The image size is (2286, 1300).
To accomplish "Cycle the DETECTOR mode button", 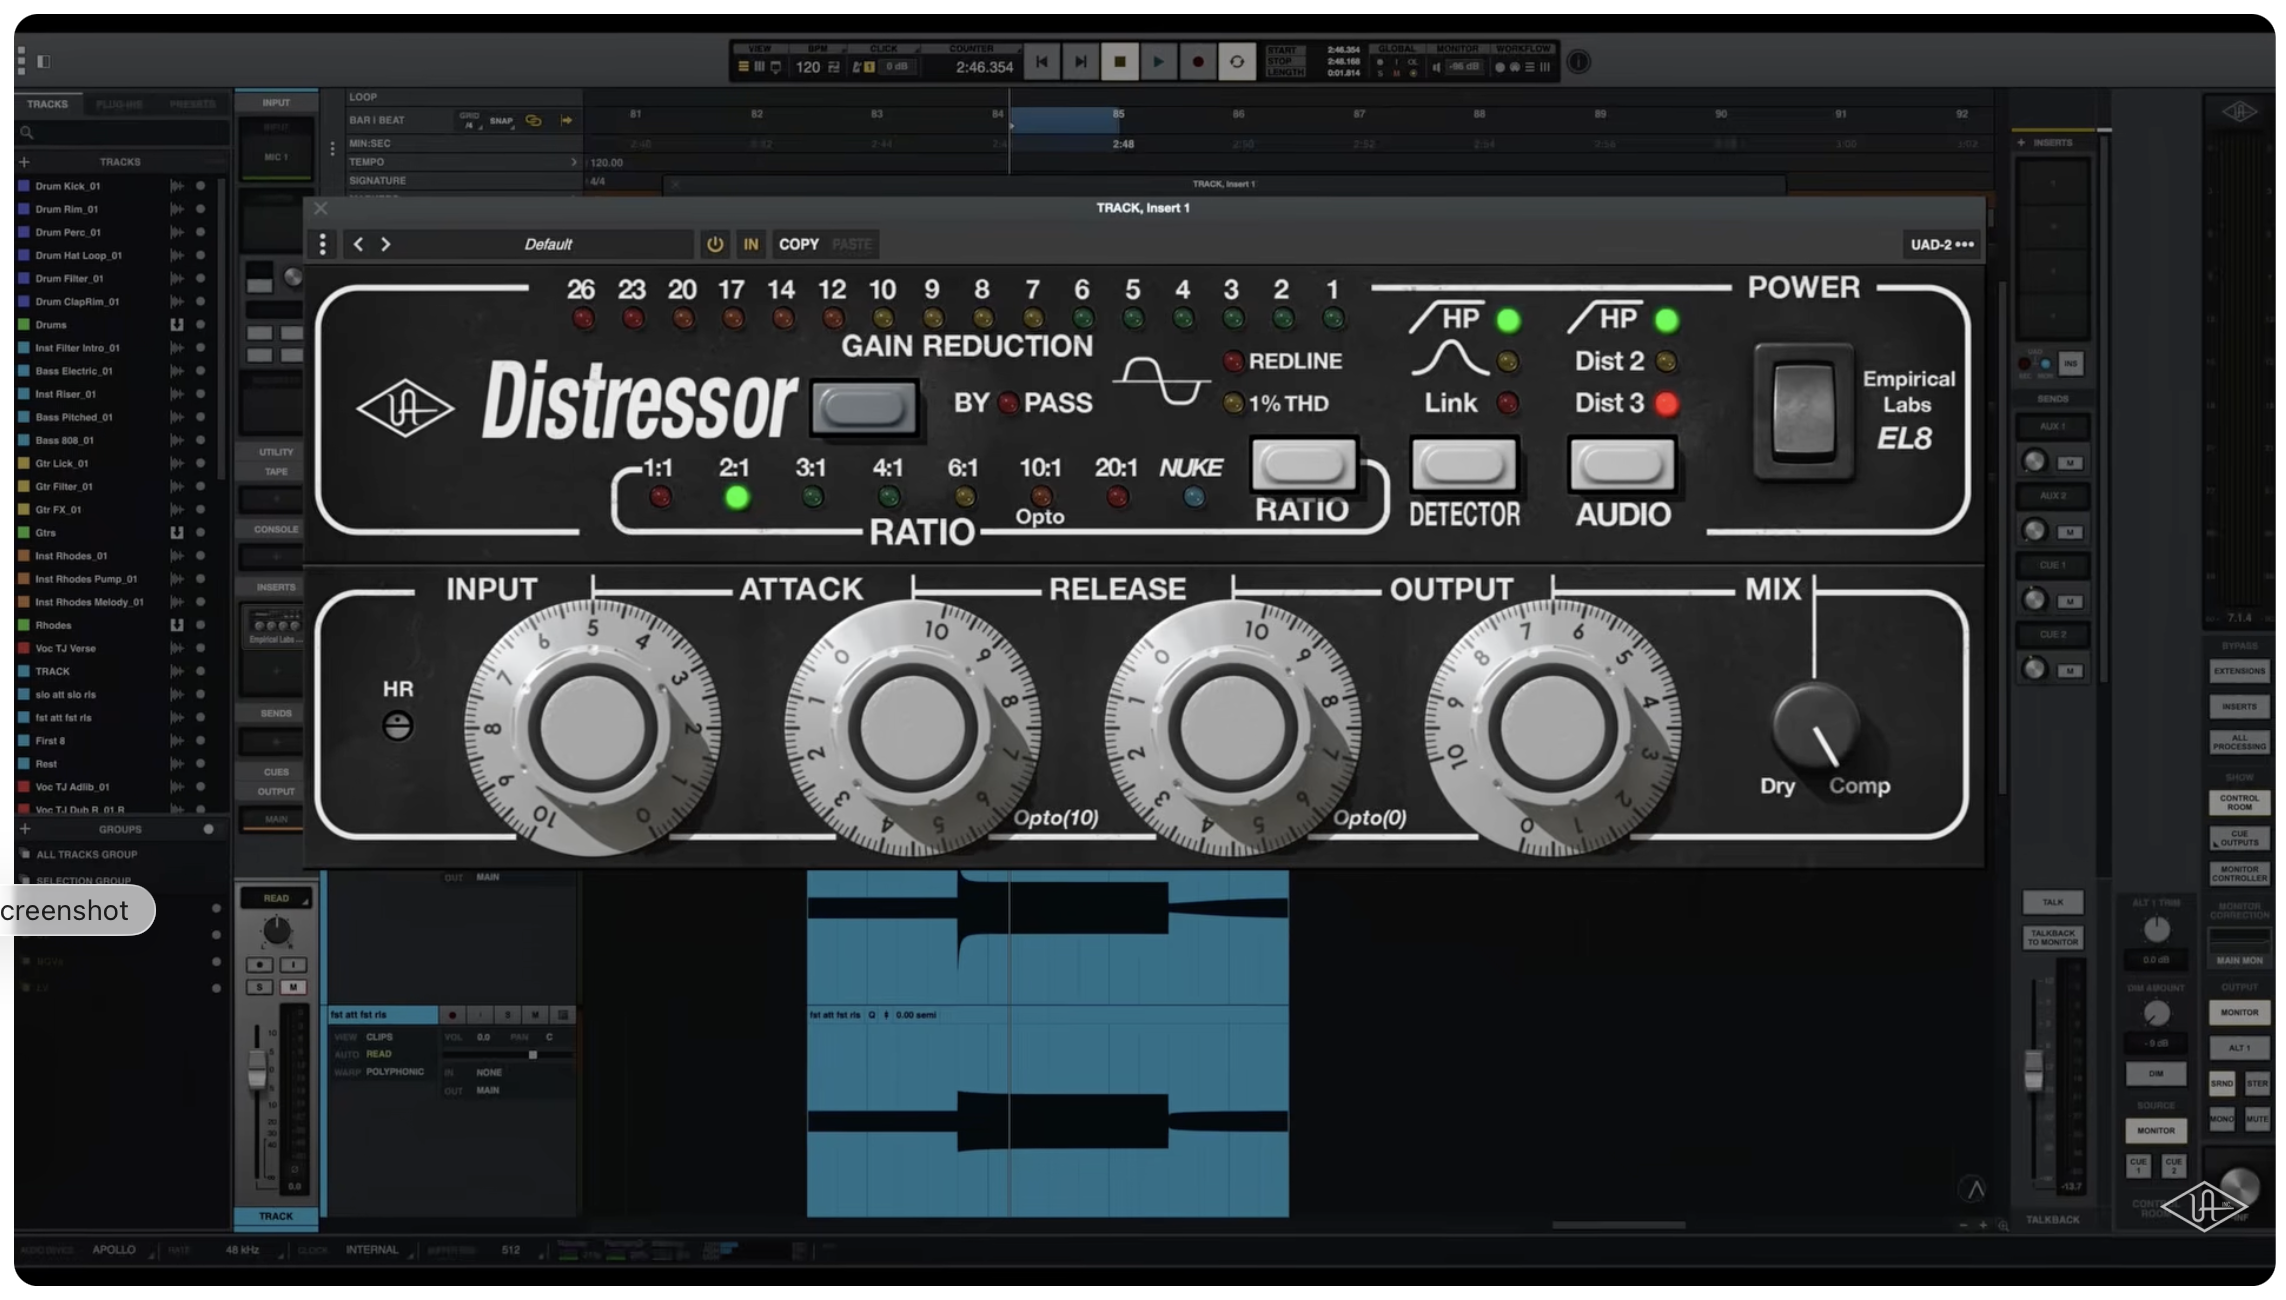I will tap(1464, 464).
